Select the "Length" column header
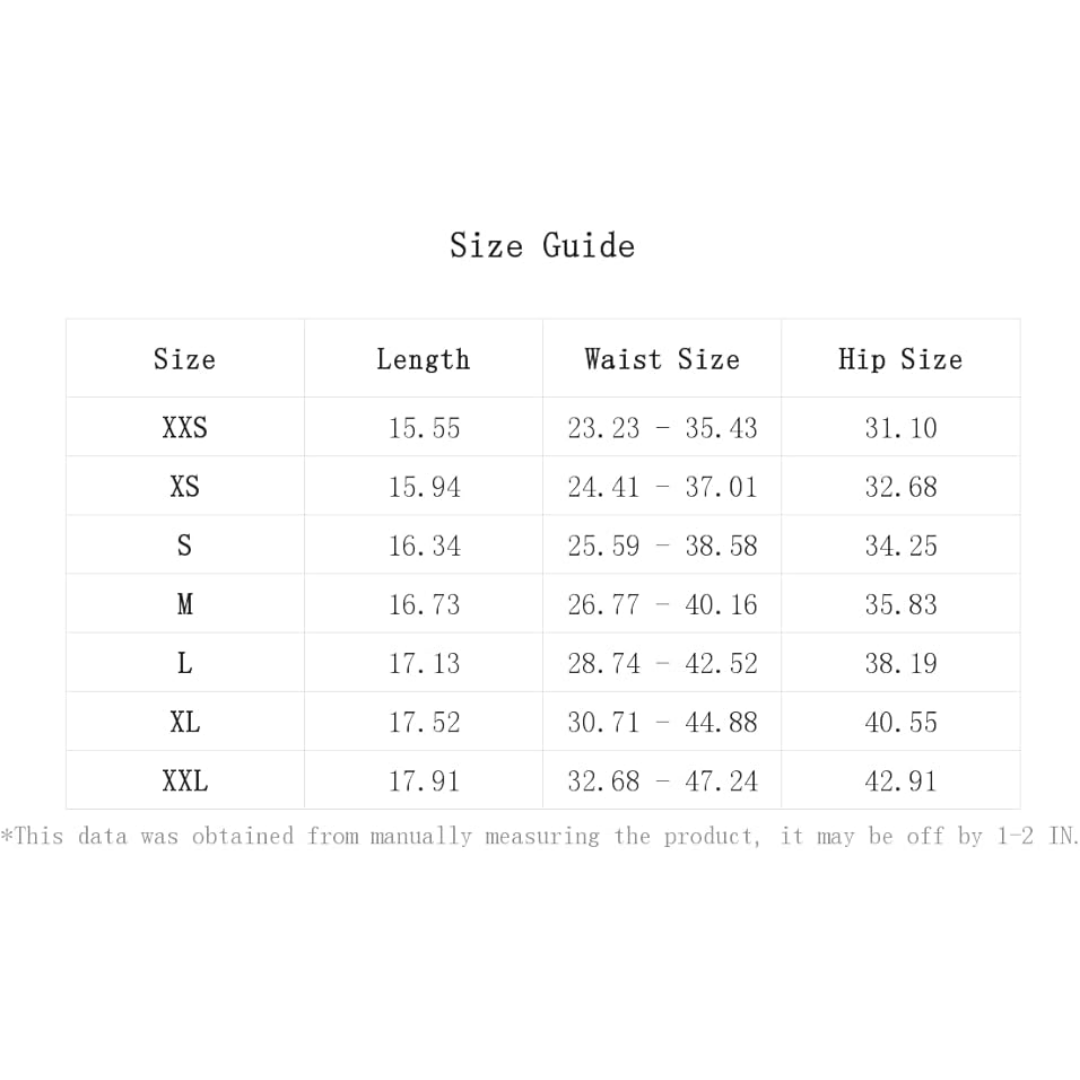Screen dimensions: 1080x1080 pyautogui.click(x=423, y=359)
